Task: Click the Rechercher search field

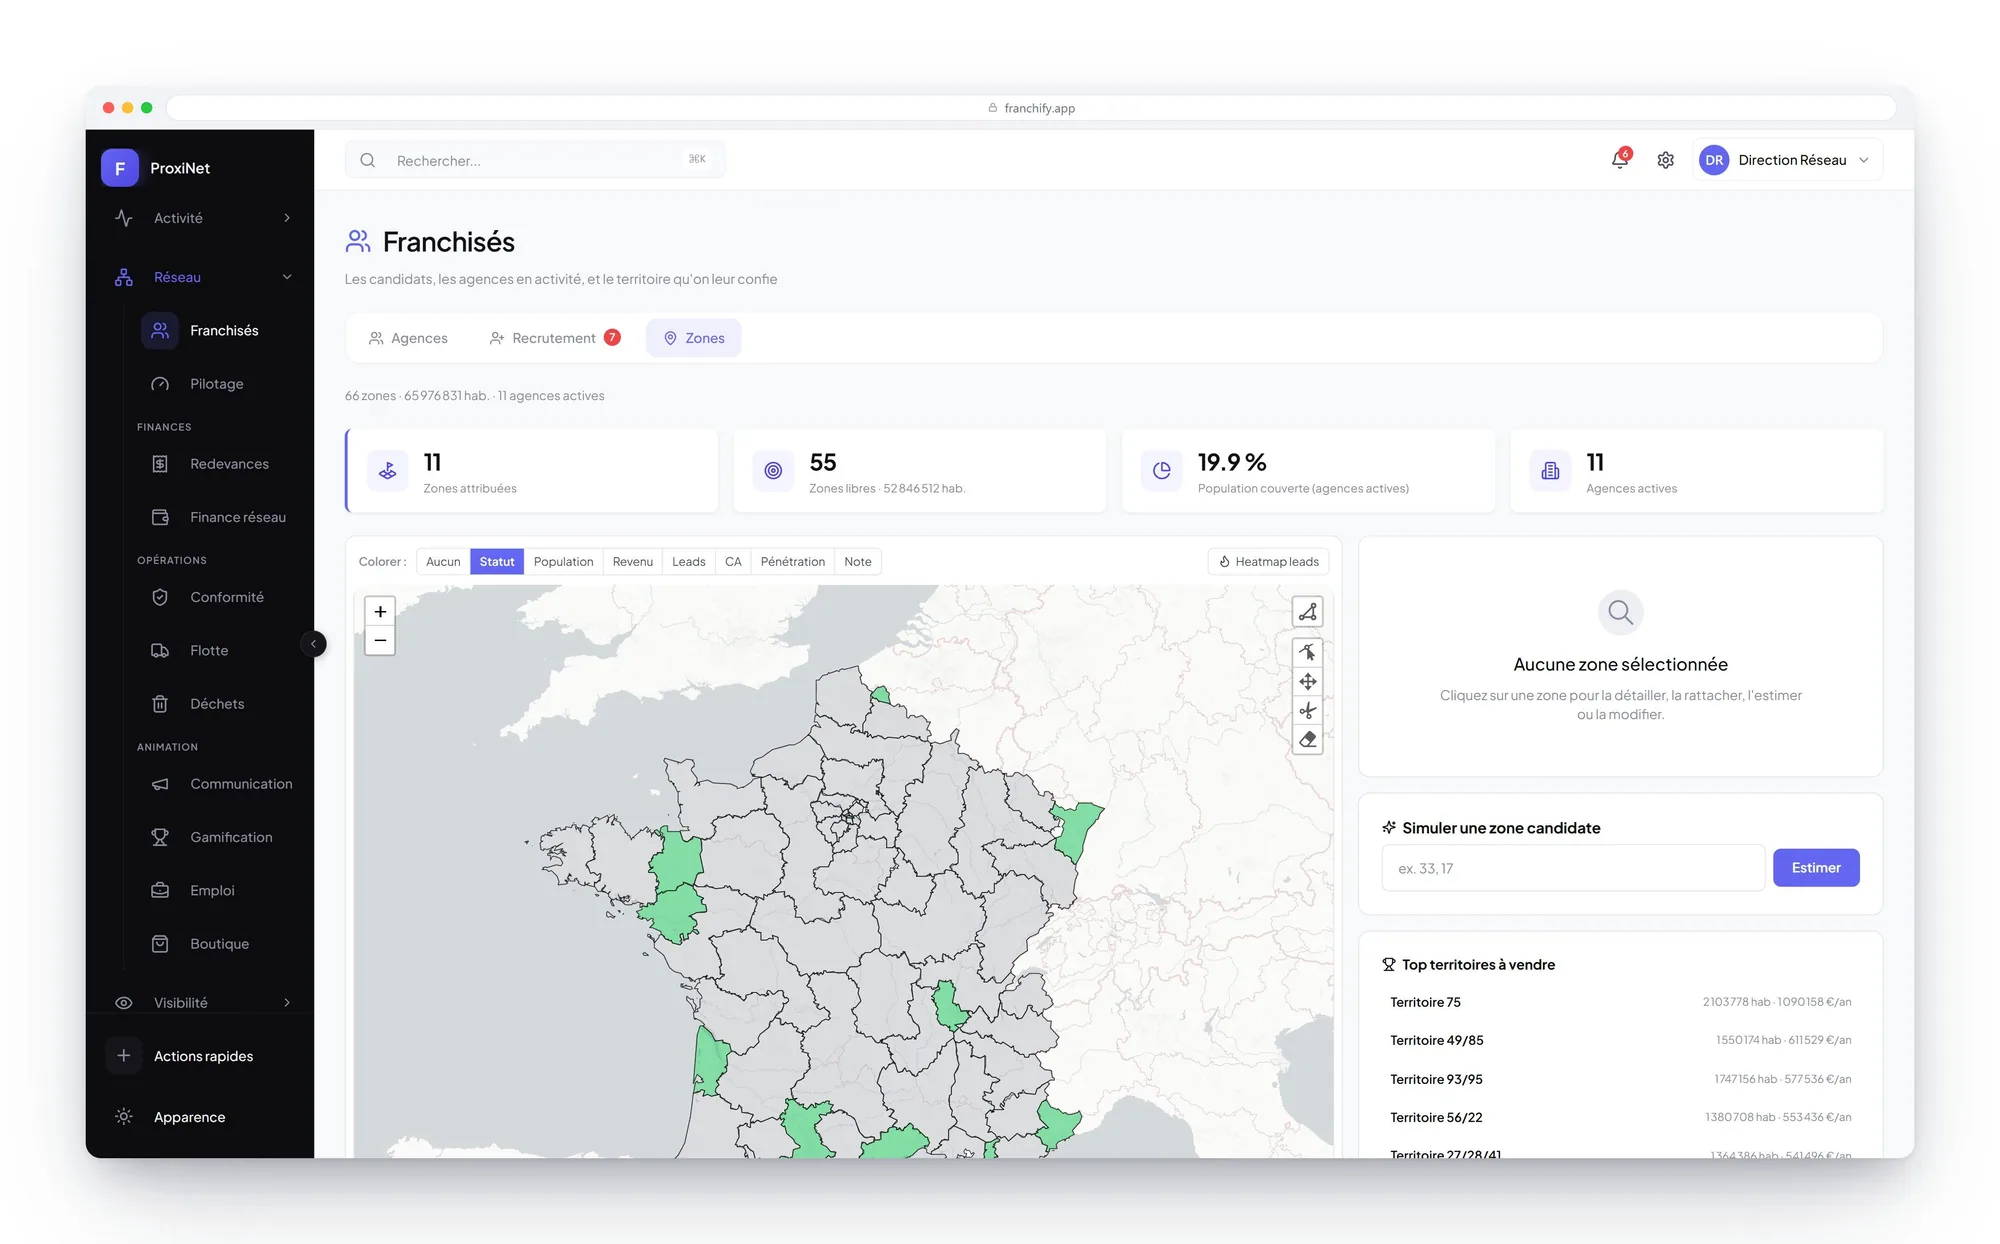Action: 535,160
